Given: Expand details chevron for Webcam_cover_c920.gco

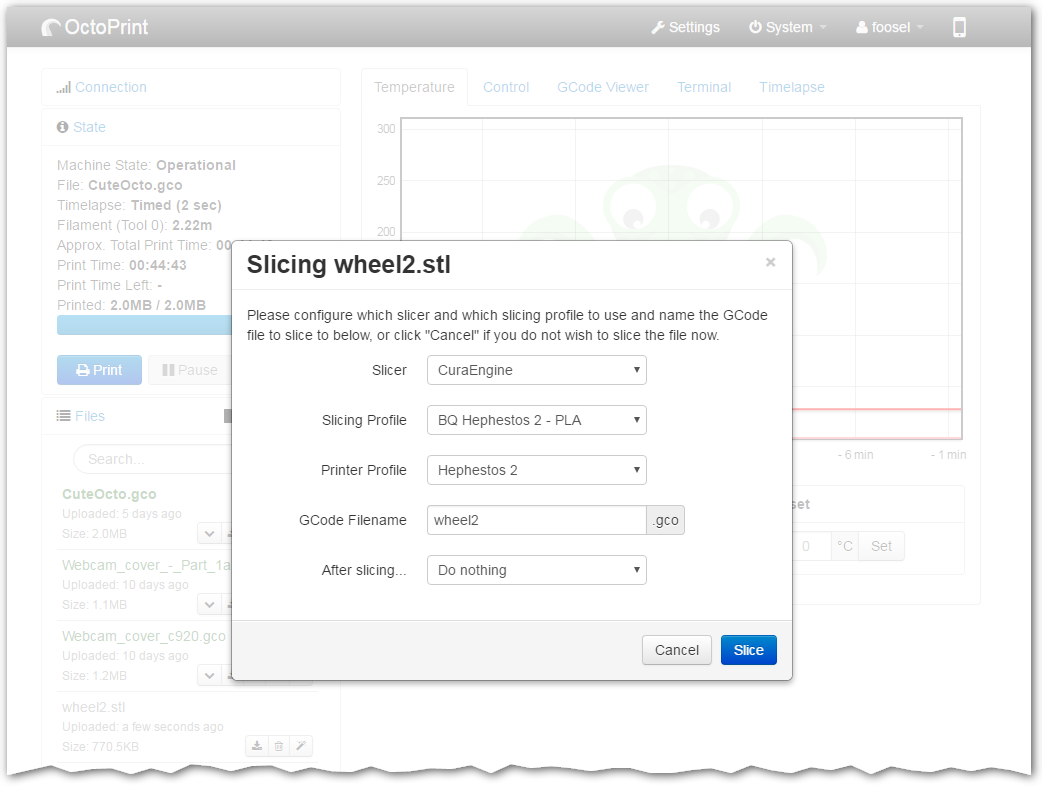Looking at the screenshot, I should (x=209, y=675).
